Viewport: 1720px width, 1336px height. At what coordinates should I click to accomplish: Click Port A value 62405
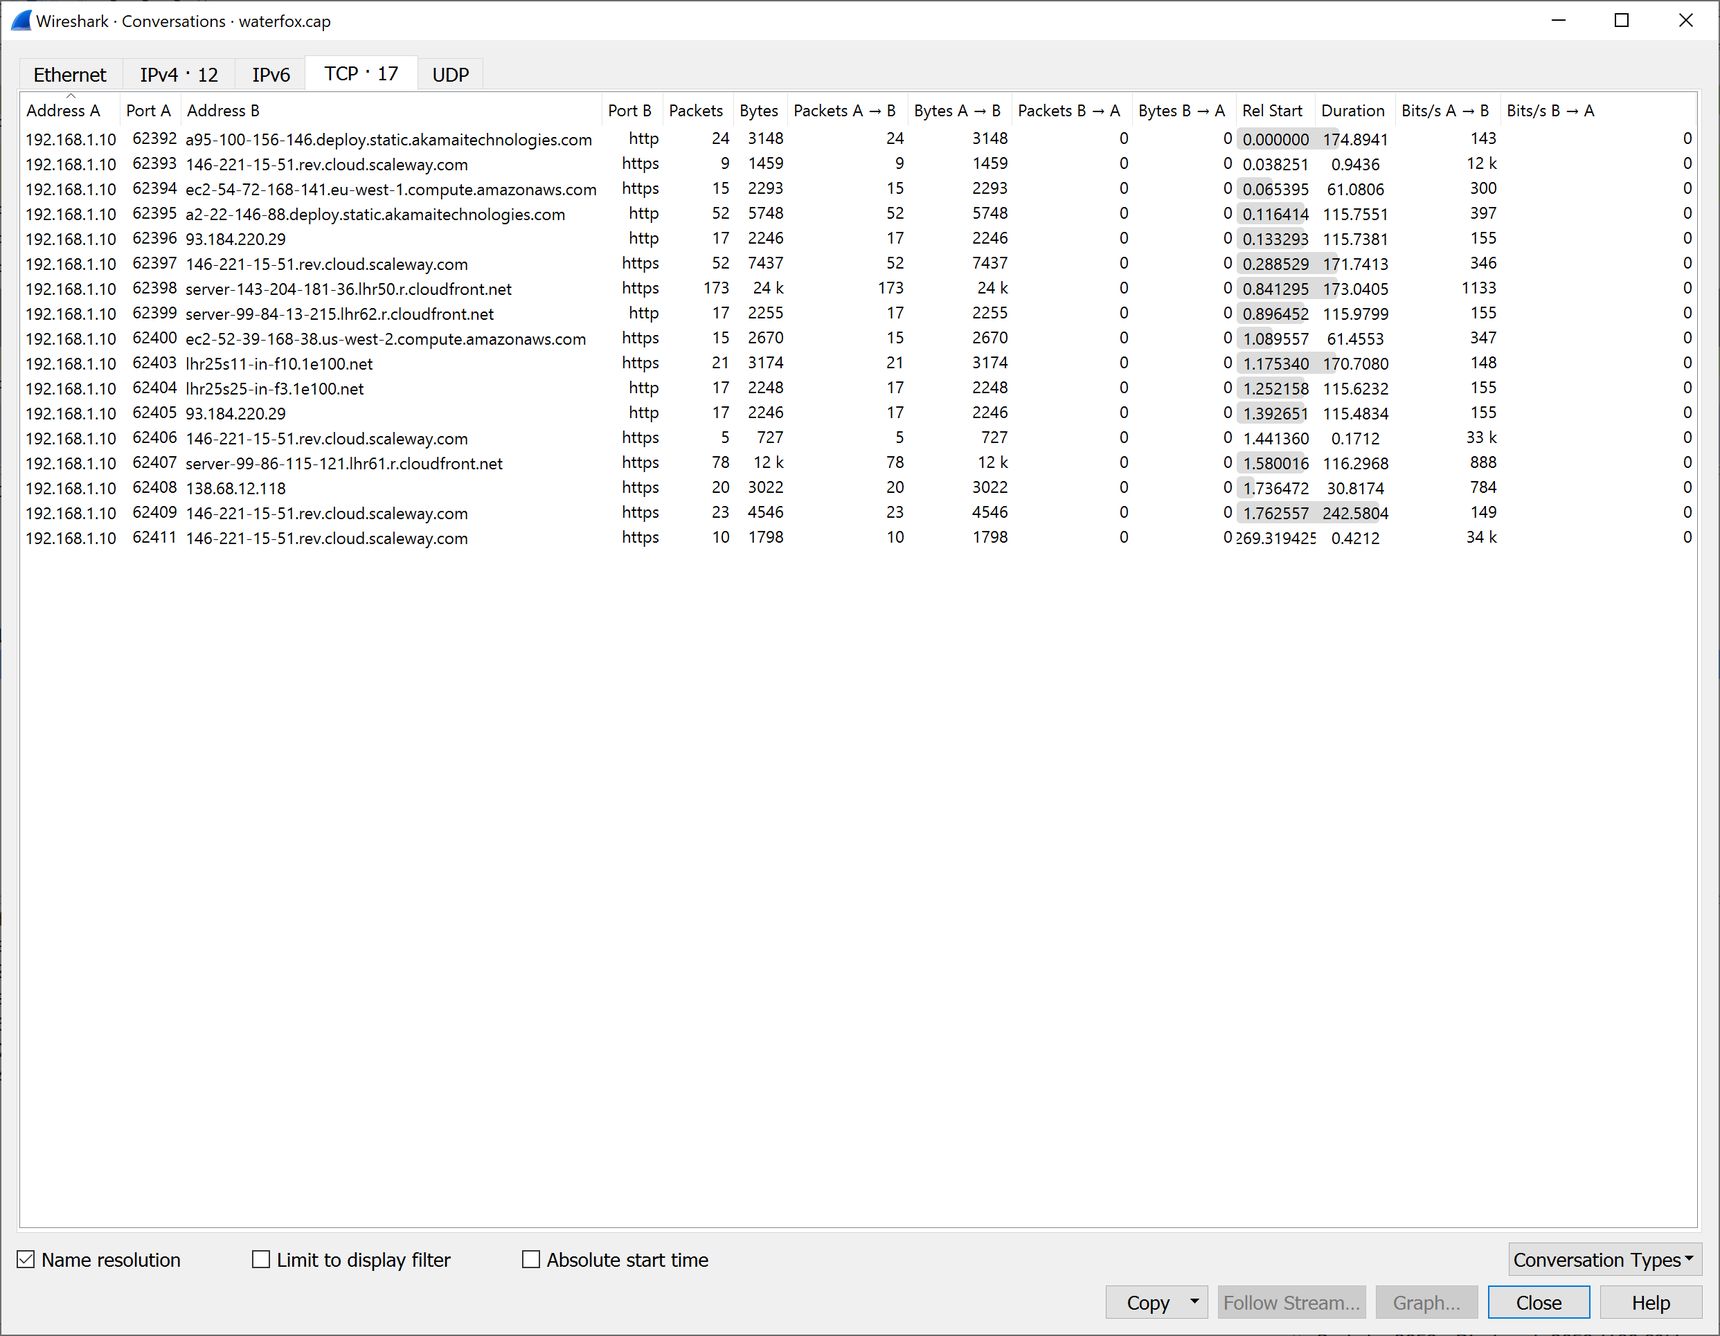coord(154,413)
